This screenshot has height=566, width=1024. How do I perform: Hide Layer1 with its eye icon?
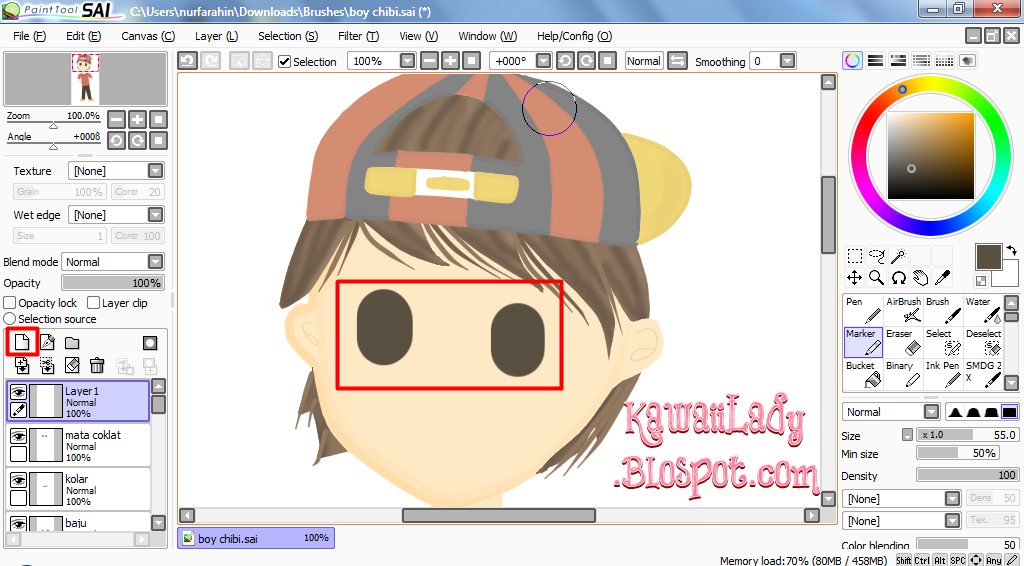(18, 392)
